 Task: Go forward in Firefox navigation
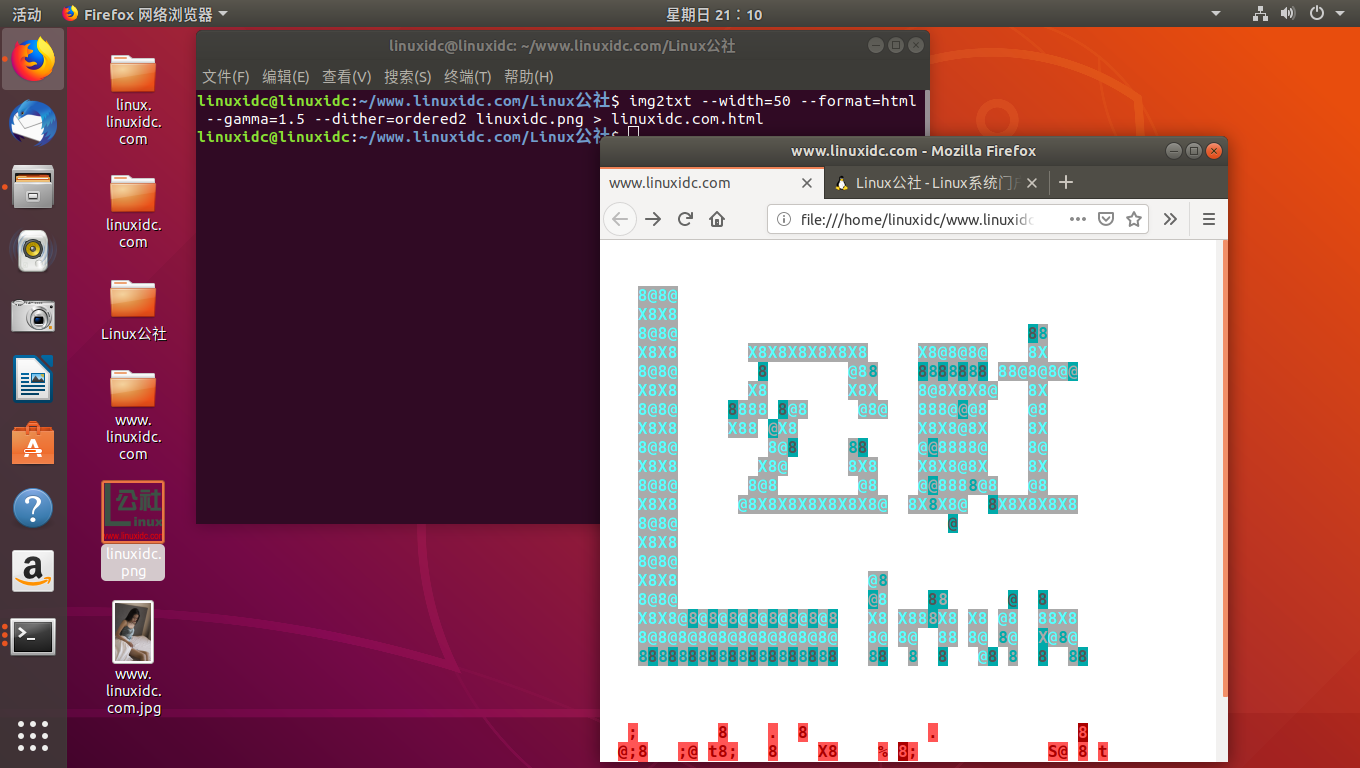(653, 219)
